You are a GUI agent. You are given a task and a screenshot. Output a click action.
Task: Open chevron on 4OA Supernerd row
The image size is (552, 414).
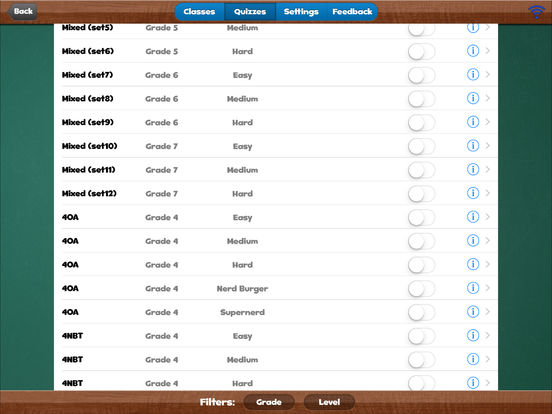[488, 312]
